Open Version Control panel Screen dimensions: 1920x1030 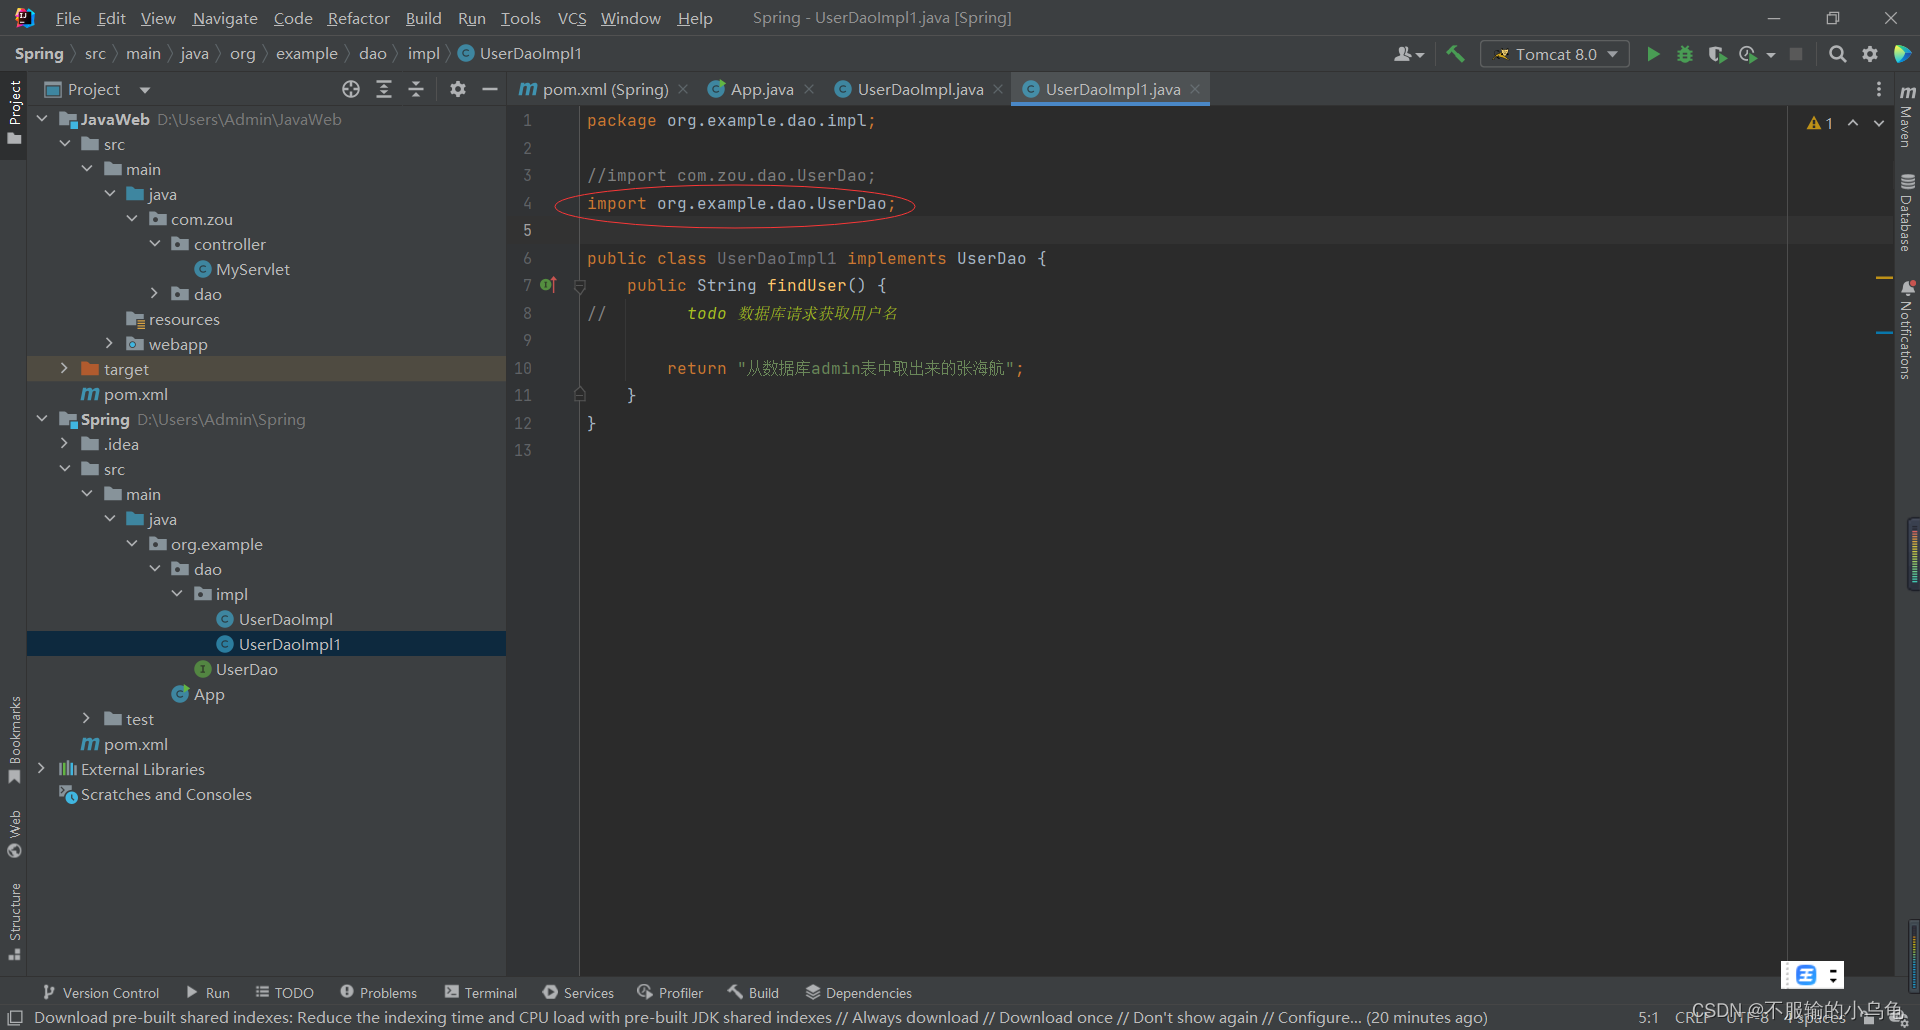point(101,993)
